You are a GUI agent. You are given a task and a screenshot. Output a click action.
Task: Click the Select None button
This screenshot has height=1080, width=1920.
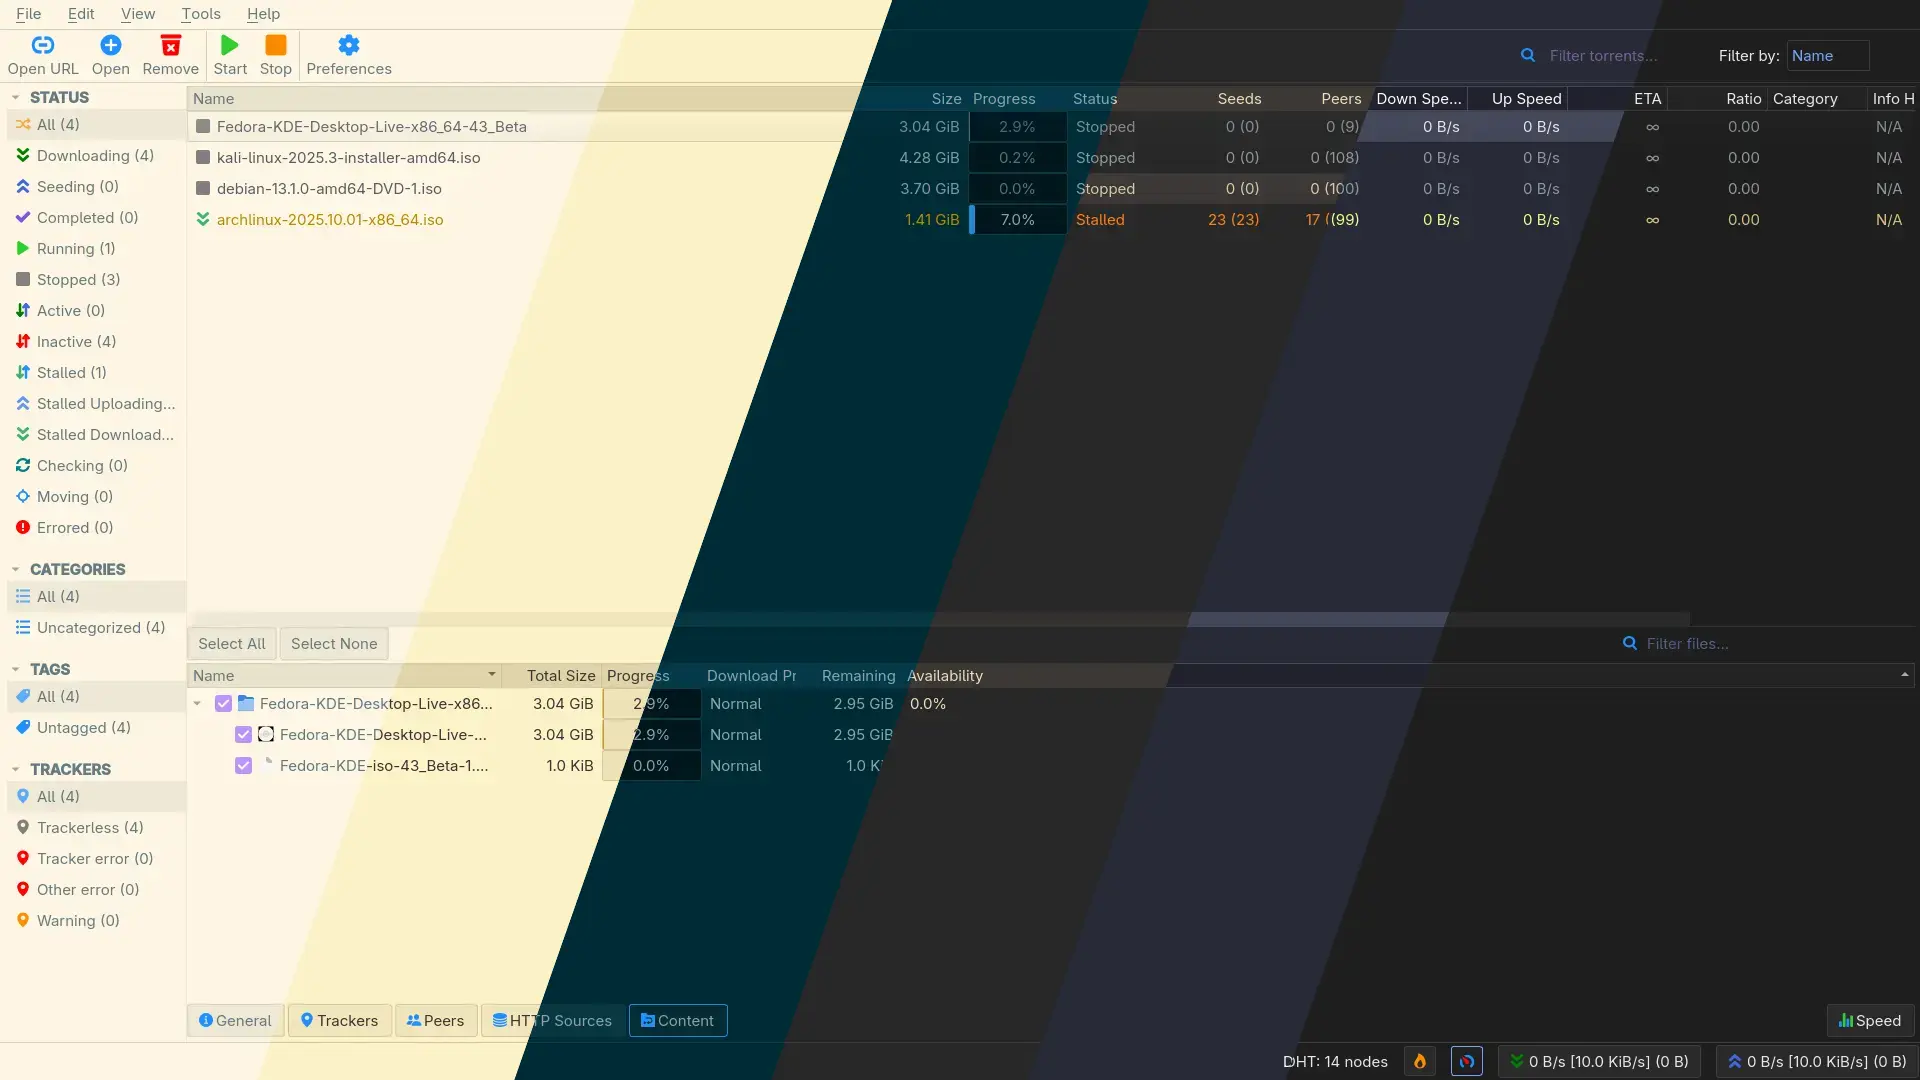pos(333,643)
